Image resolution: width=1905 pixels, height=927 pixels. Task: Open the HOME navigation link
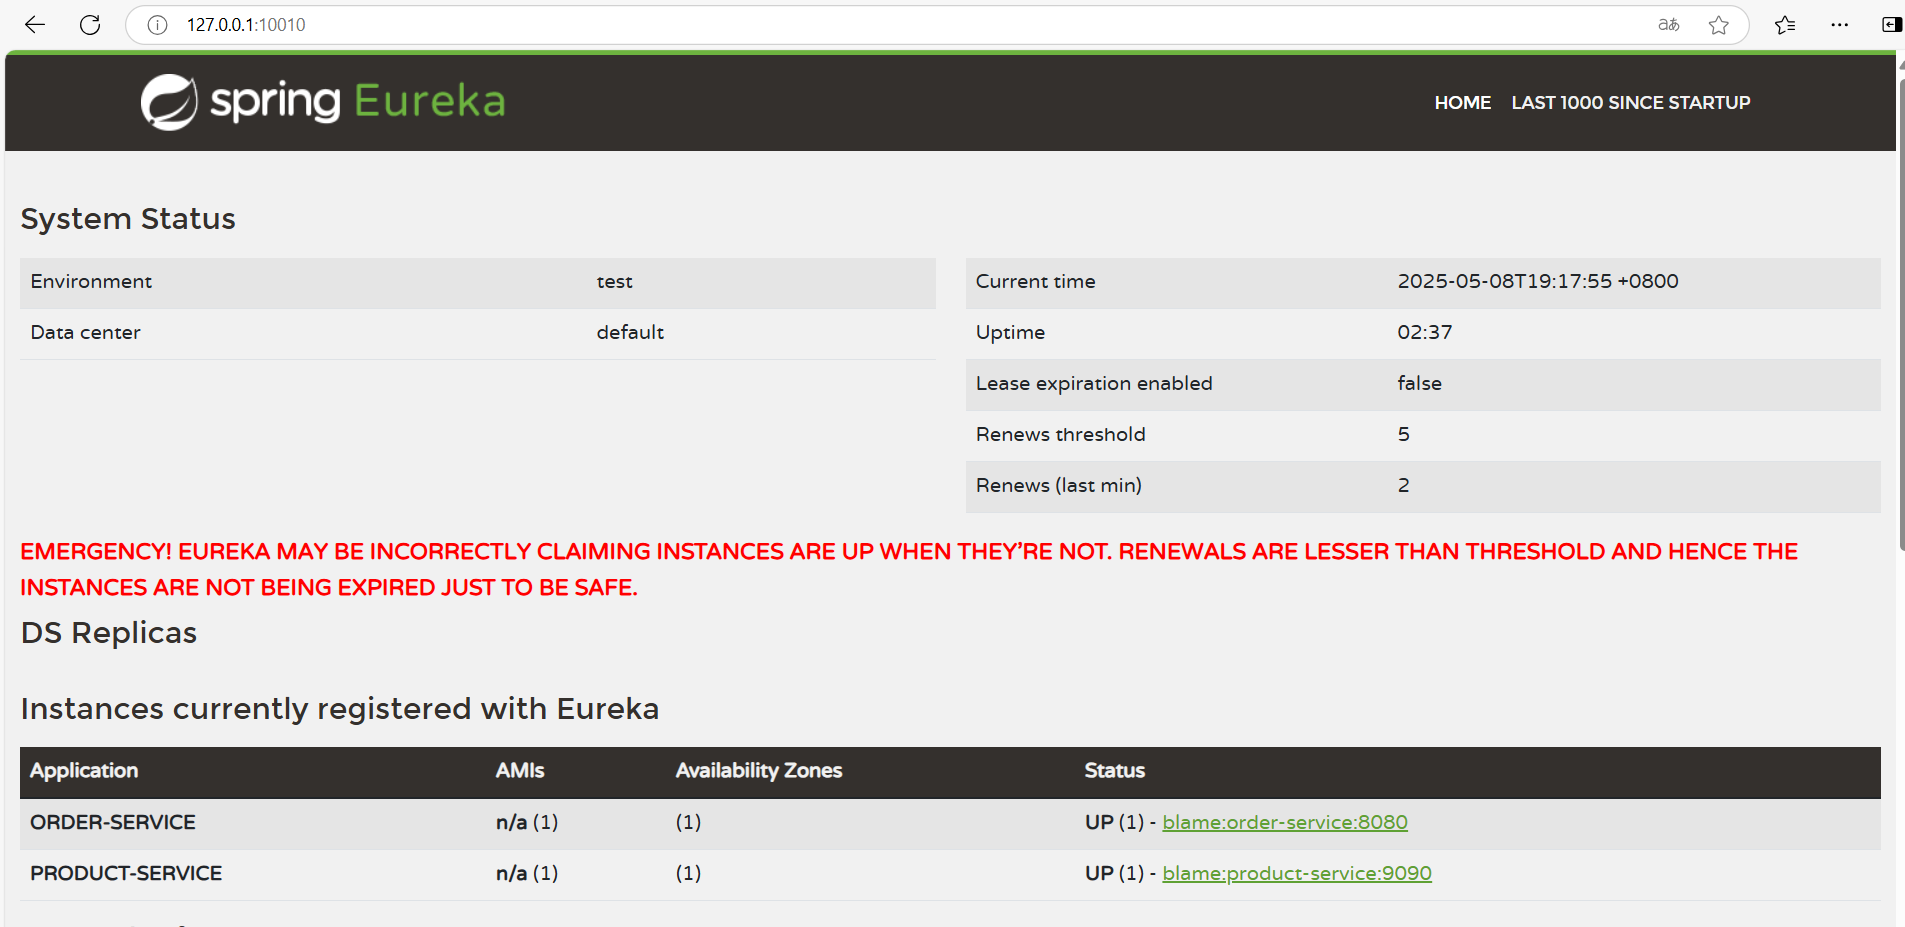(x=1462, y=102)
